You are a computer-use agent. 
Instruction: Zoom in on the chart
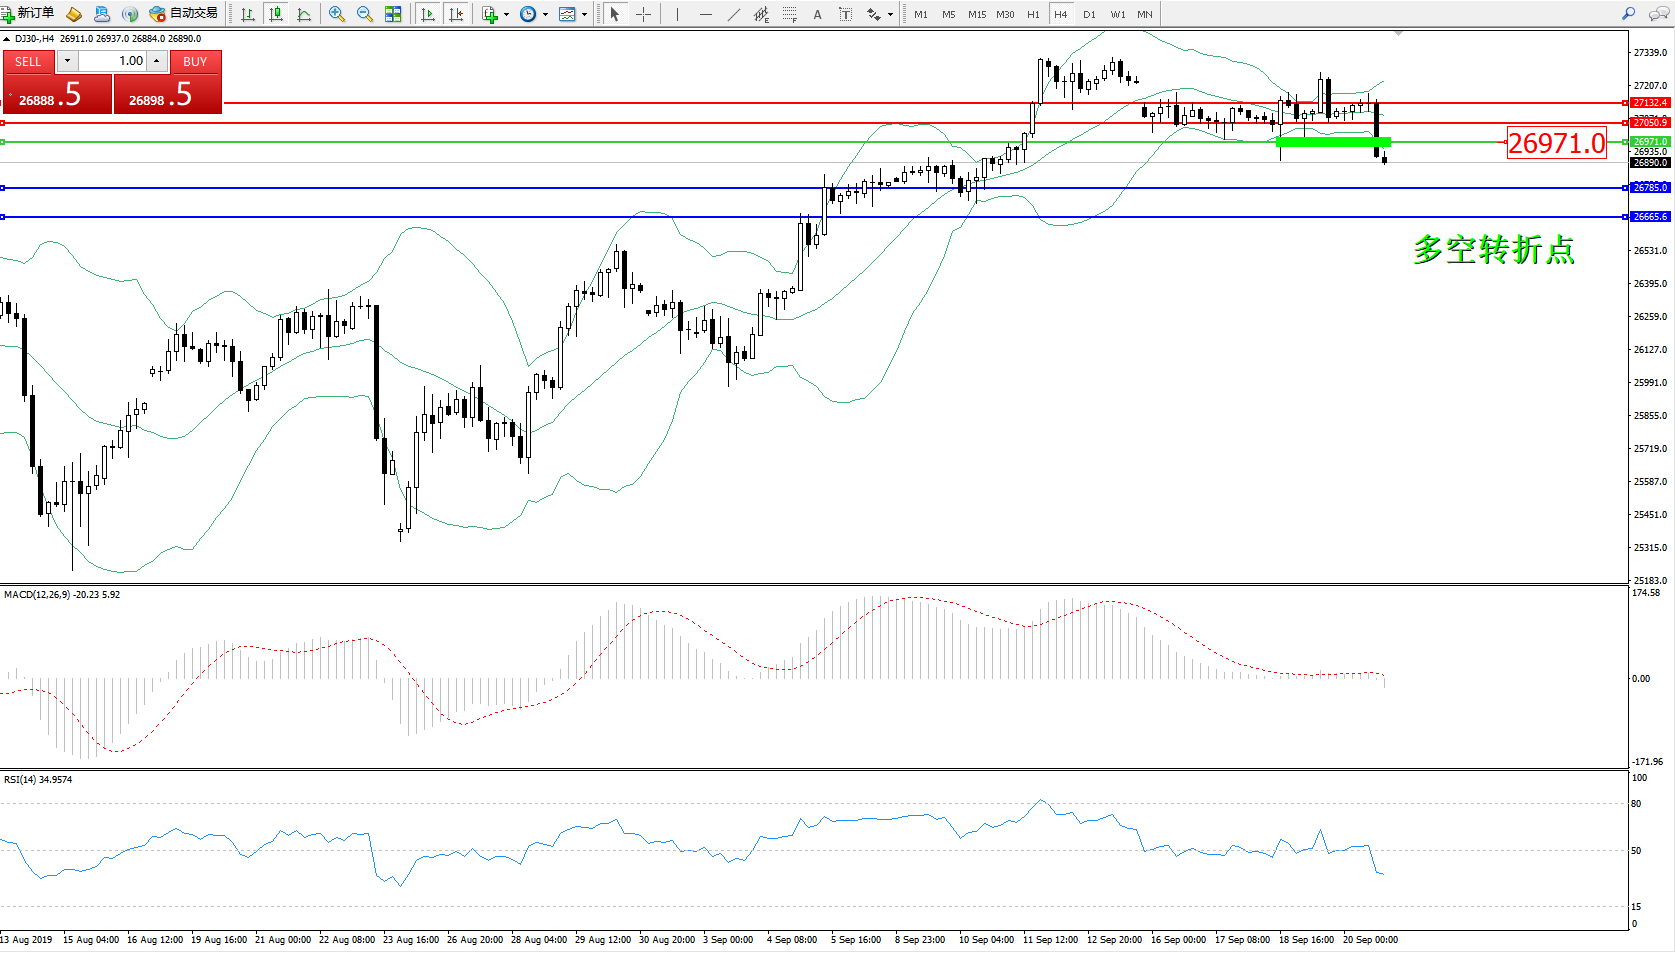click(337, 14)
